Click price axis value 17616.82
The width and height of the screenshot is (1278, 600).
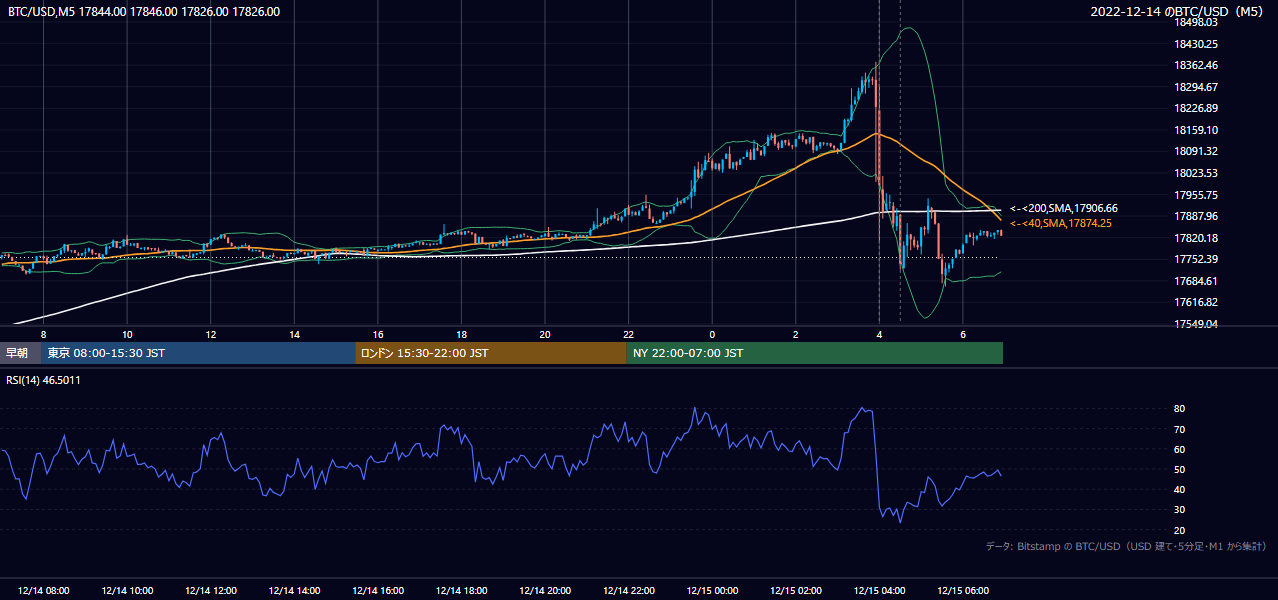(1195, 302)
